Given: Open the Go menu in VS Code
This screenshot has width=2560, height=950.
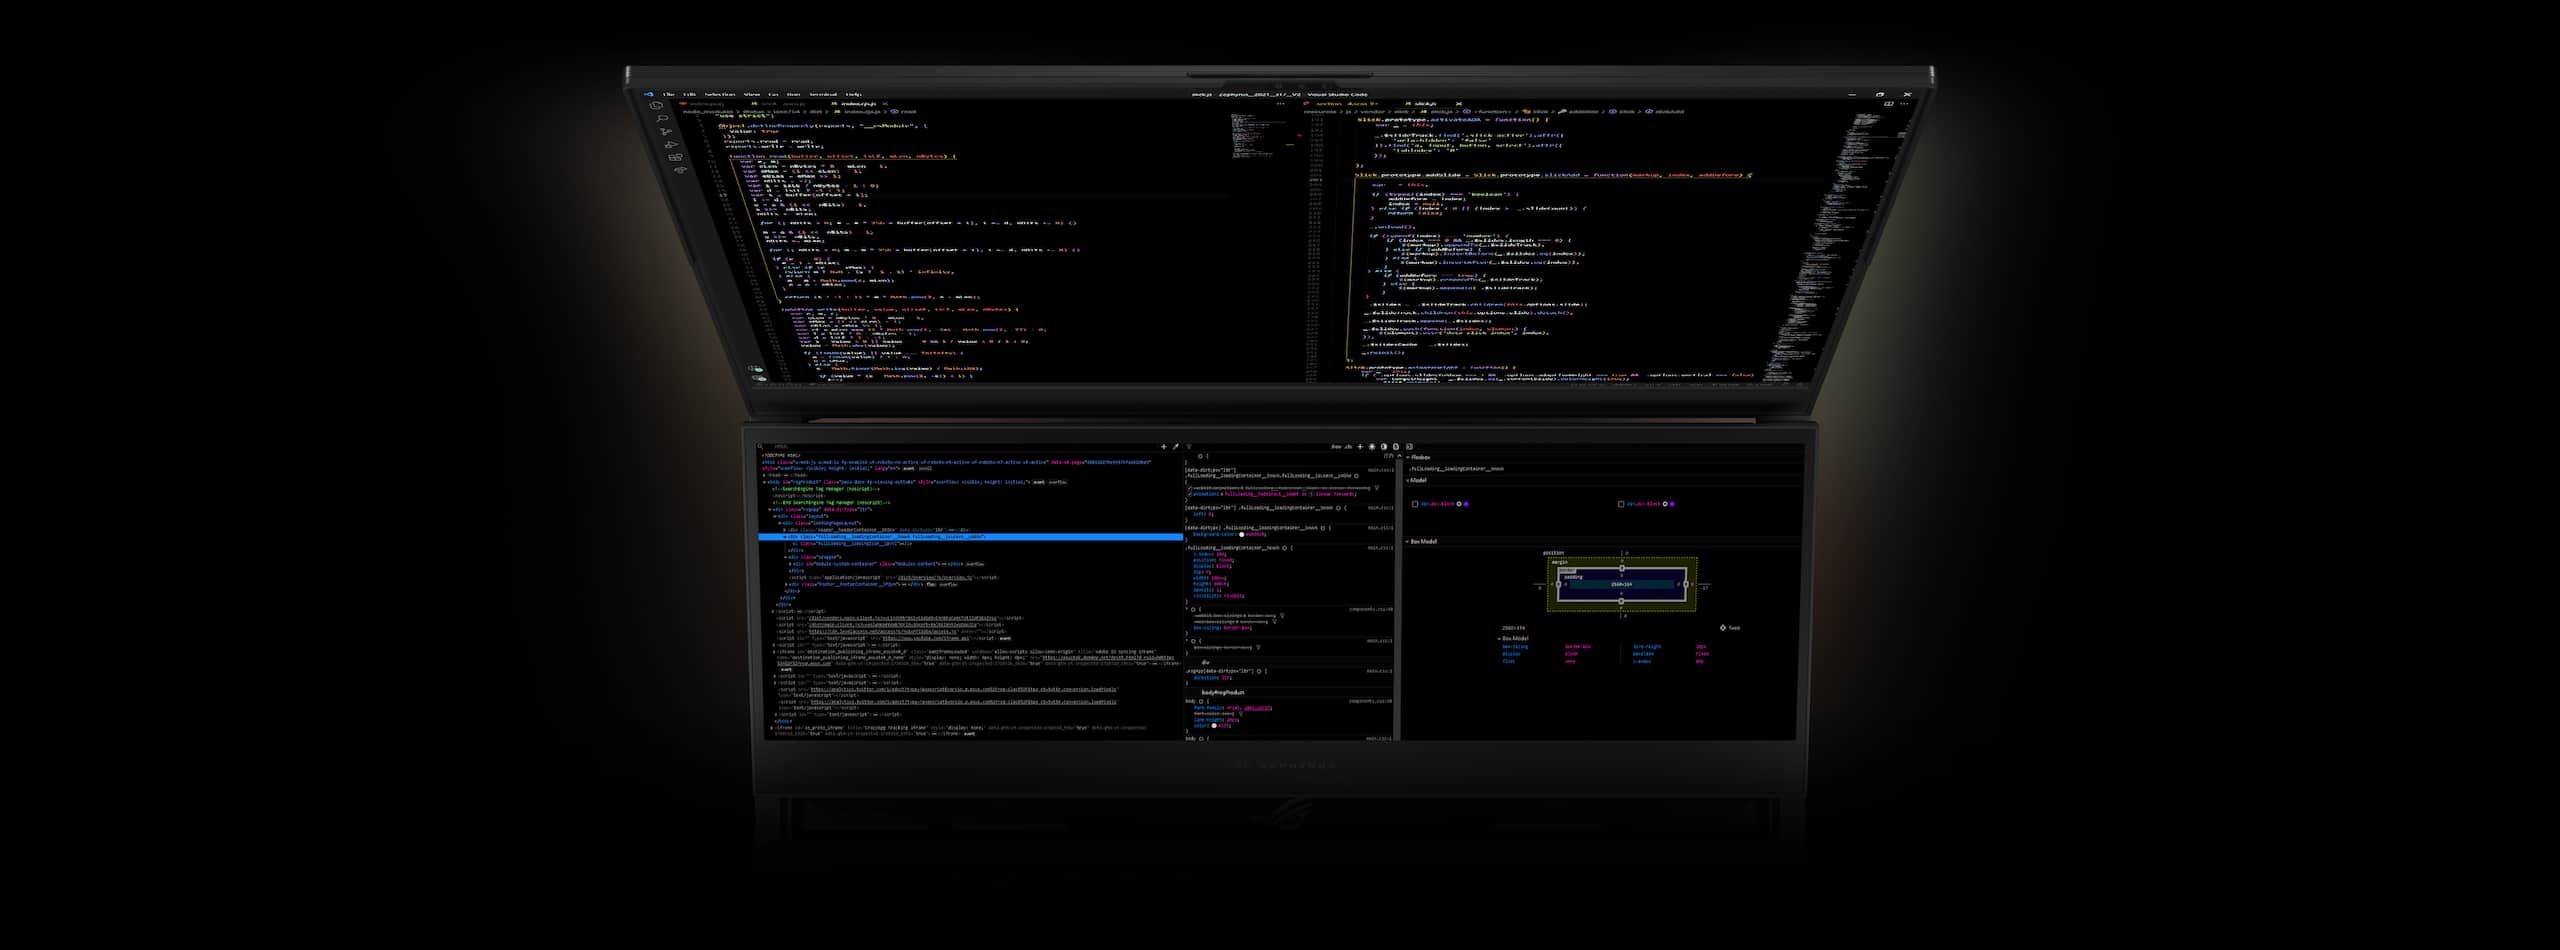Looking at the screenshot, I should coord(773,94).
